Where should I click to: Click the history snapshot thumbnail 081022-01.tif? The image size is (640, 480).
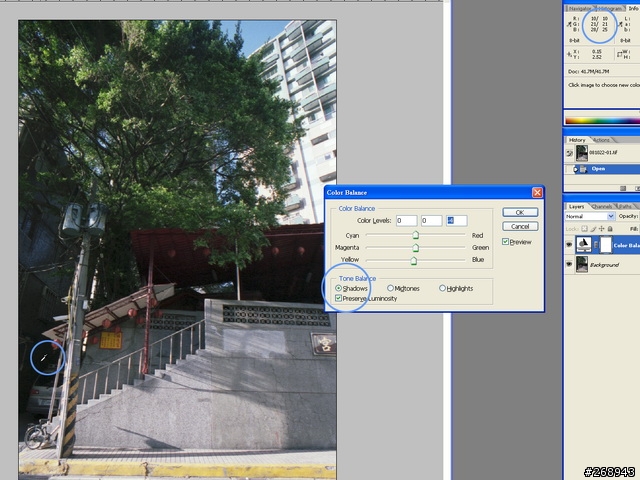pos(582,153)
